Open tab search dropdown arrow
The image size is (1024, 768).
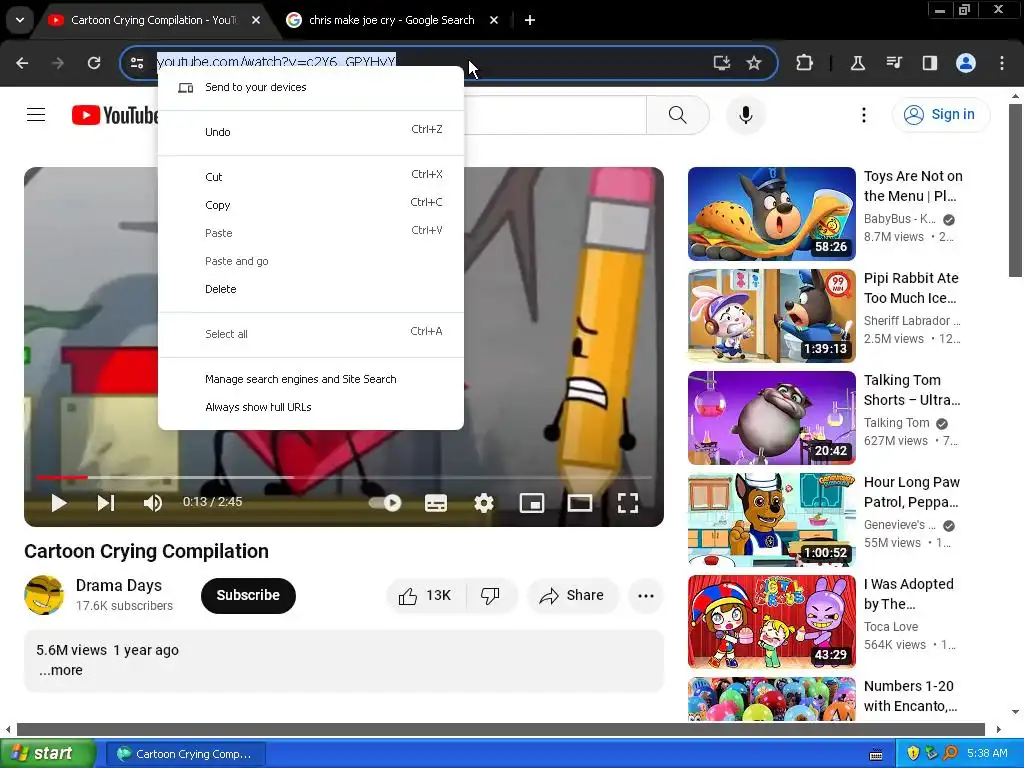pos(20,20)
